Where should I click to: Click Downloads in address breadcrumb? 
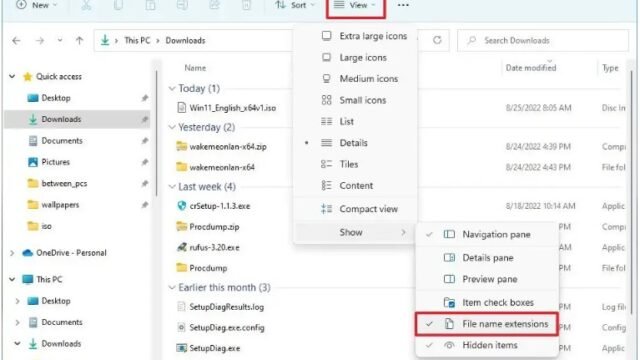click(x=185, y=40)
